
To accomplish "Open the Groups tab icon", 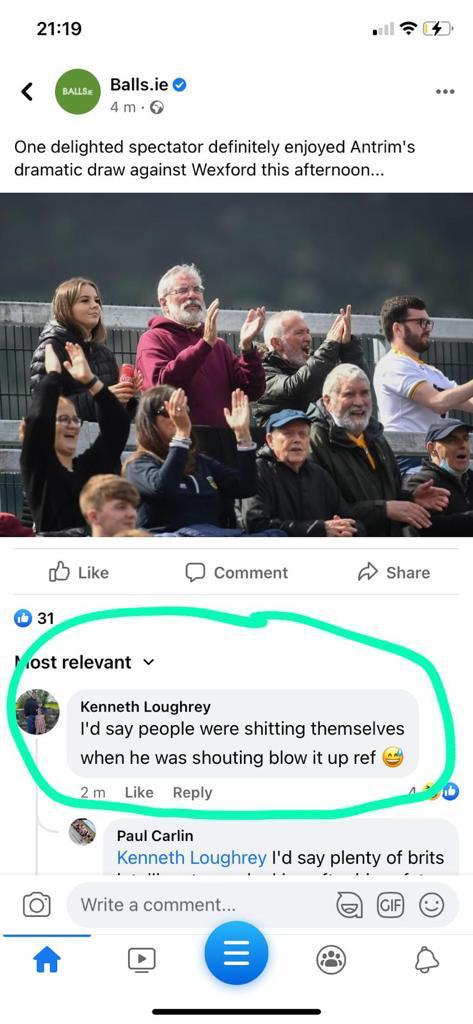I will [331, 959].
